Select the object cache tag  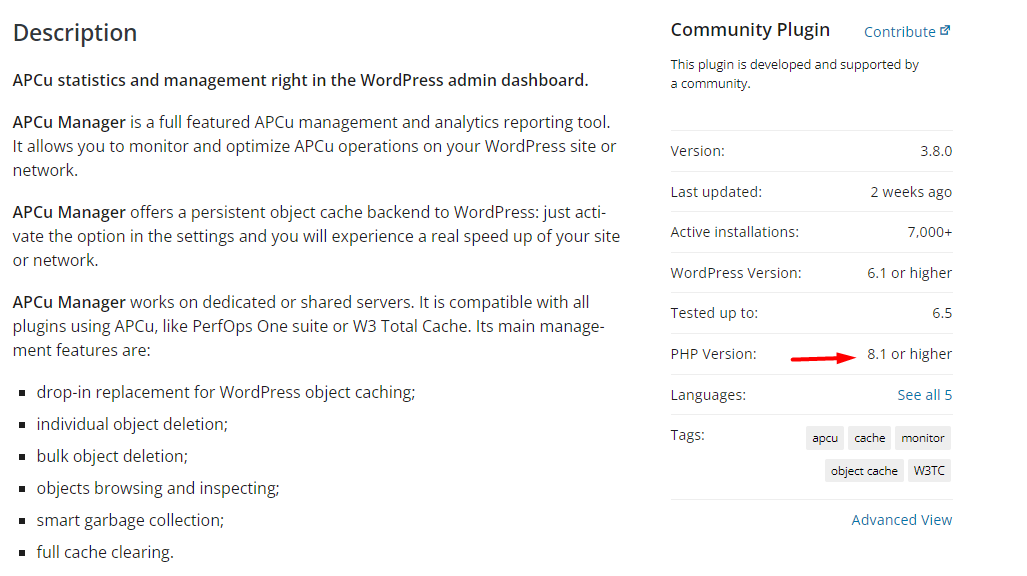[864, 470]
